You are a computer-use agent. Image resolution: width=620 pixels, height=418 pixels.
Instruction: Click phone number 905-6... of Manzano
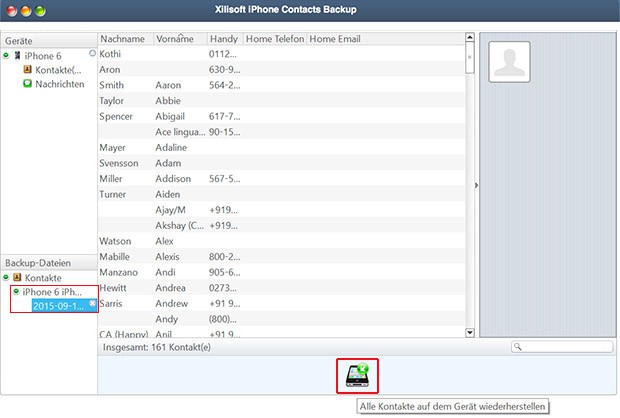click(224, 272)
